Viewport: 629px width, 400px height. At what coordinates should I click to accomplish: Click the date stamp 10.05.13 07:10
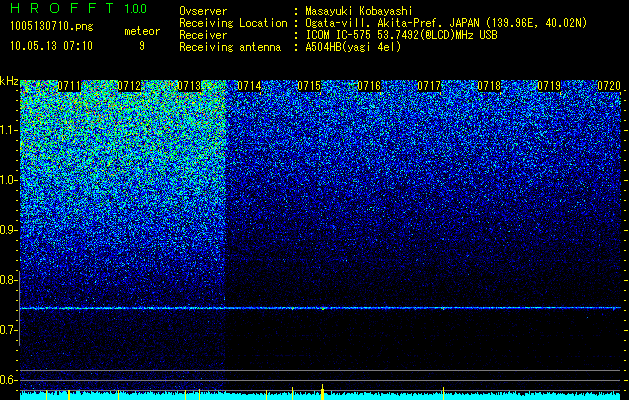tap(51, 46)
